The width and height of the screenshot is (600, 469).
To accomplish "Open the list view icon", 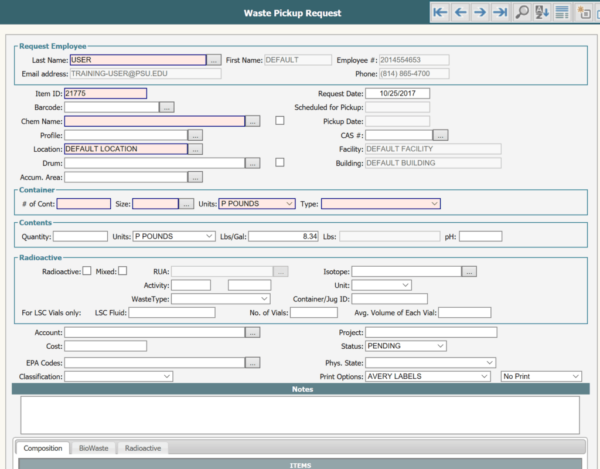I will point(562,12).
